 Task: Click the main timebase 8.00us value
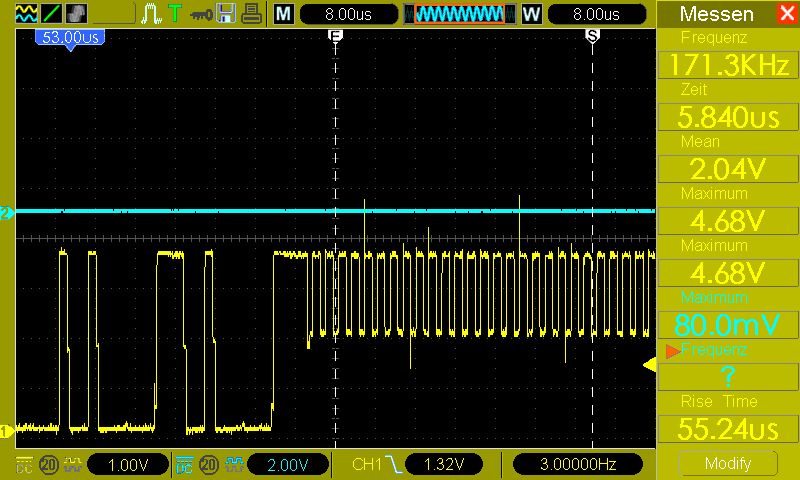tap(348, 14)
